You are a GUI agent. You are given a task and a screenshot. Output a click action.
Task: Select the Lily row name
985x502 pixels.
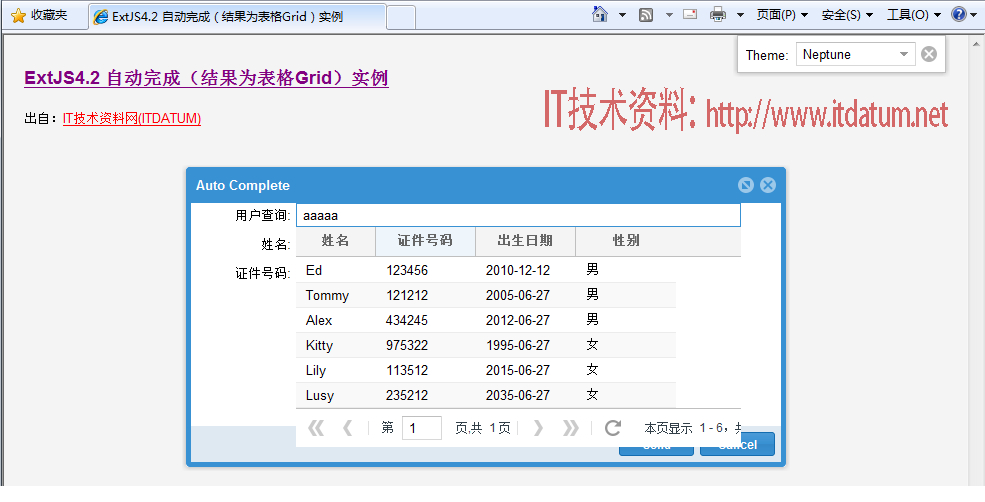316,371
